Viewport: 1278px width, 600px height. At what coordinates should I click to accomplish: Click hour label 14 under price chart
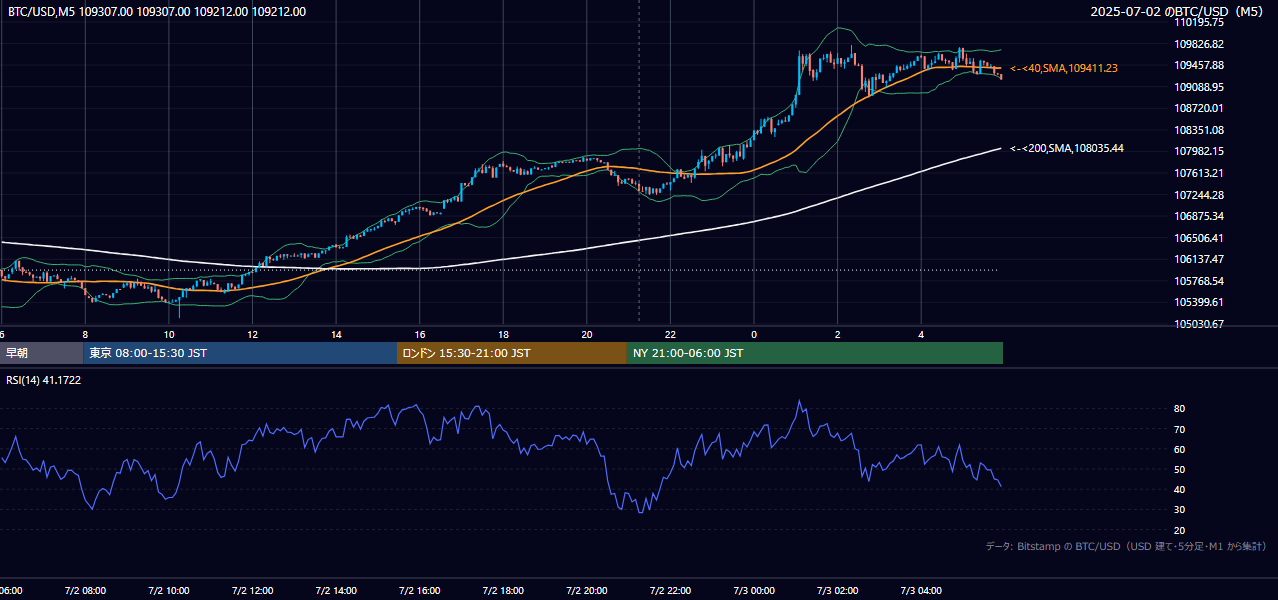336,335
